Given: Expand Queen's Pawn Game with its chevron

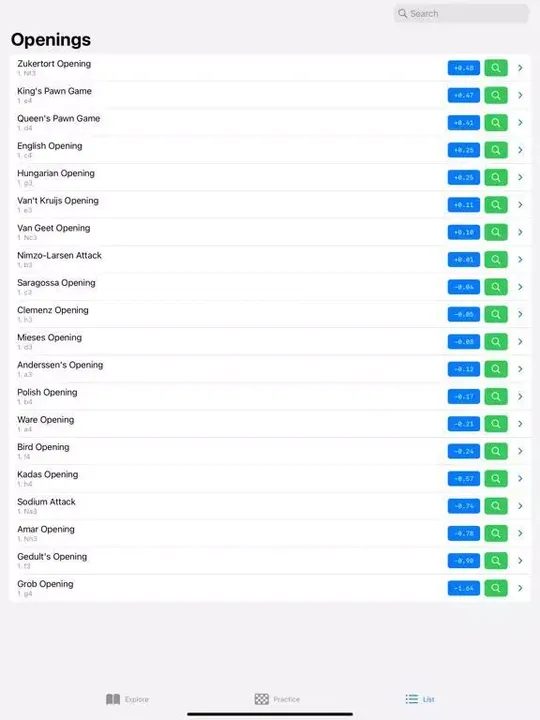Looking at the screenshot, I should [520, 123].
